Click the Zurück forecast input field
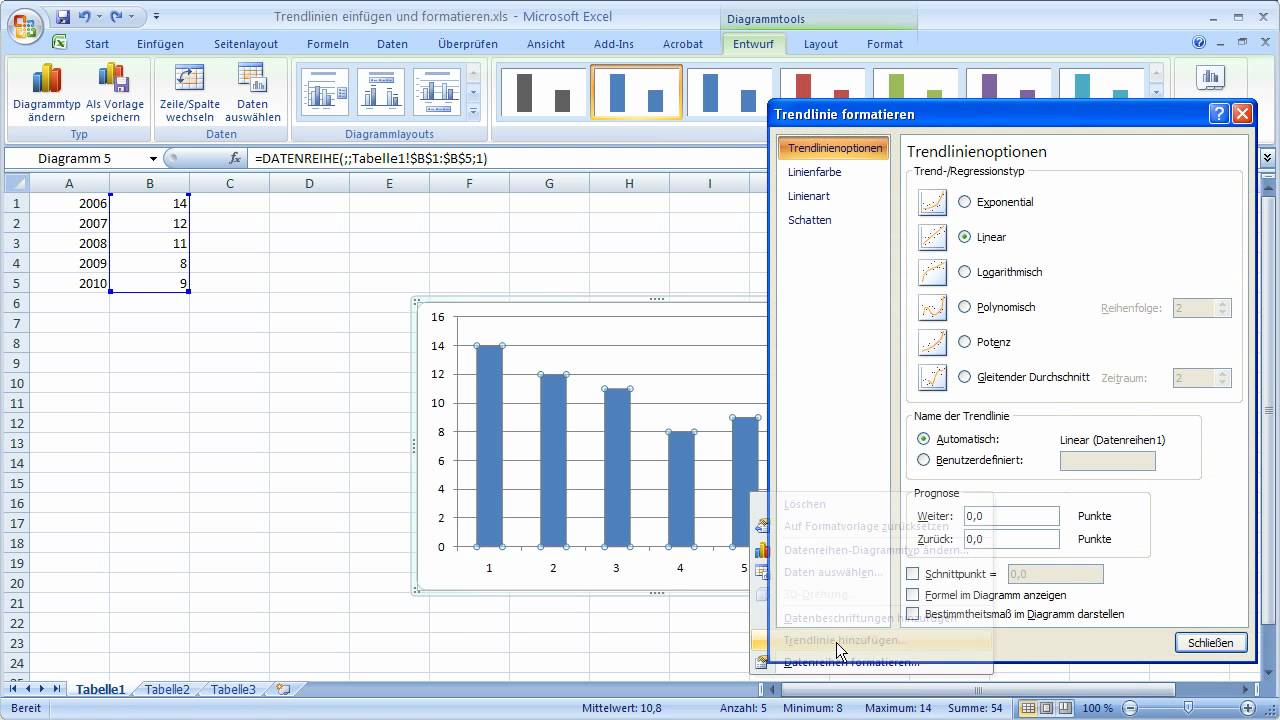1280x720 pixels. (x=1011, y=539)
